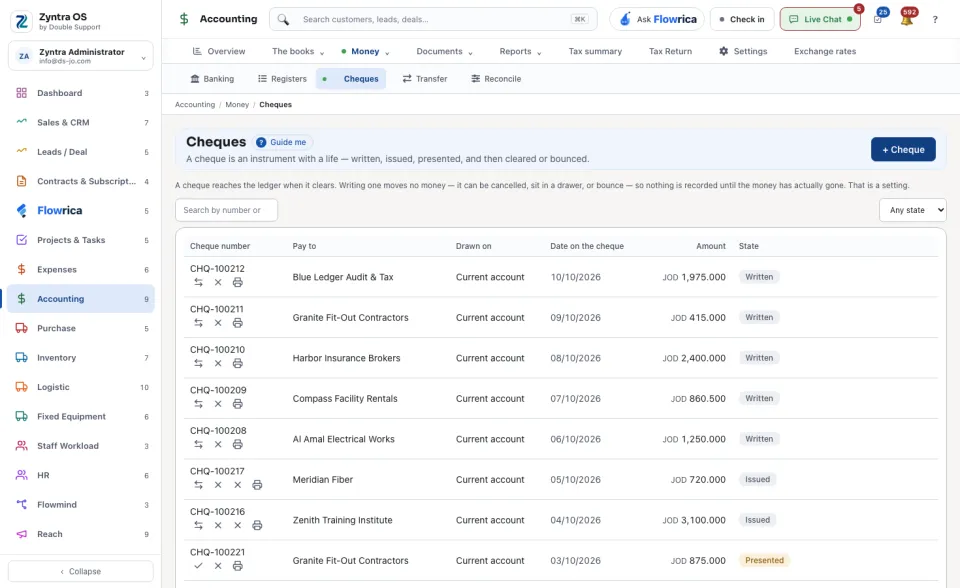This screenshot has width=960, height=588.
Task: Open Tax summary in the accounting menu
Action: pos(595,51)
